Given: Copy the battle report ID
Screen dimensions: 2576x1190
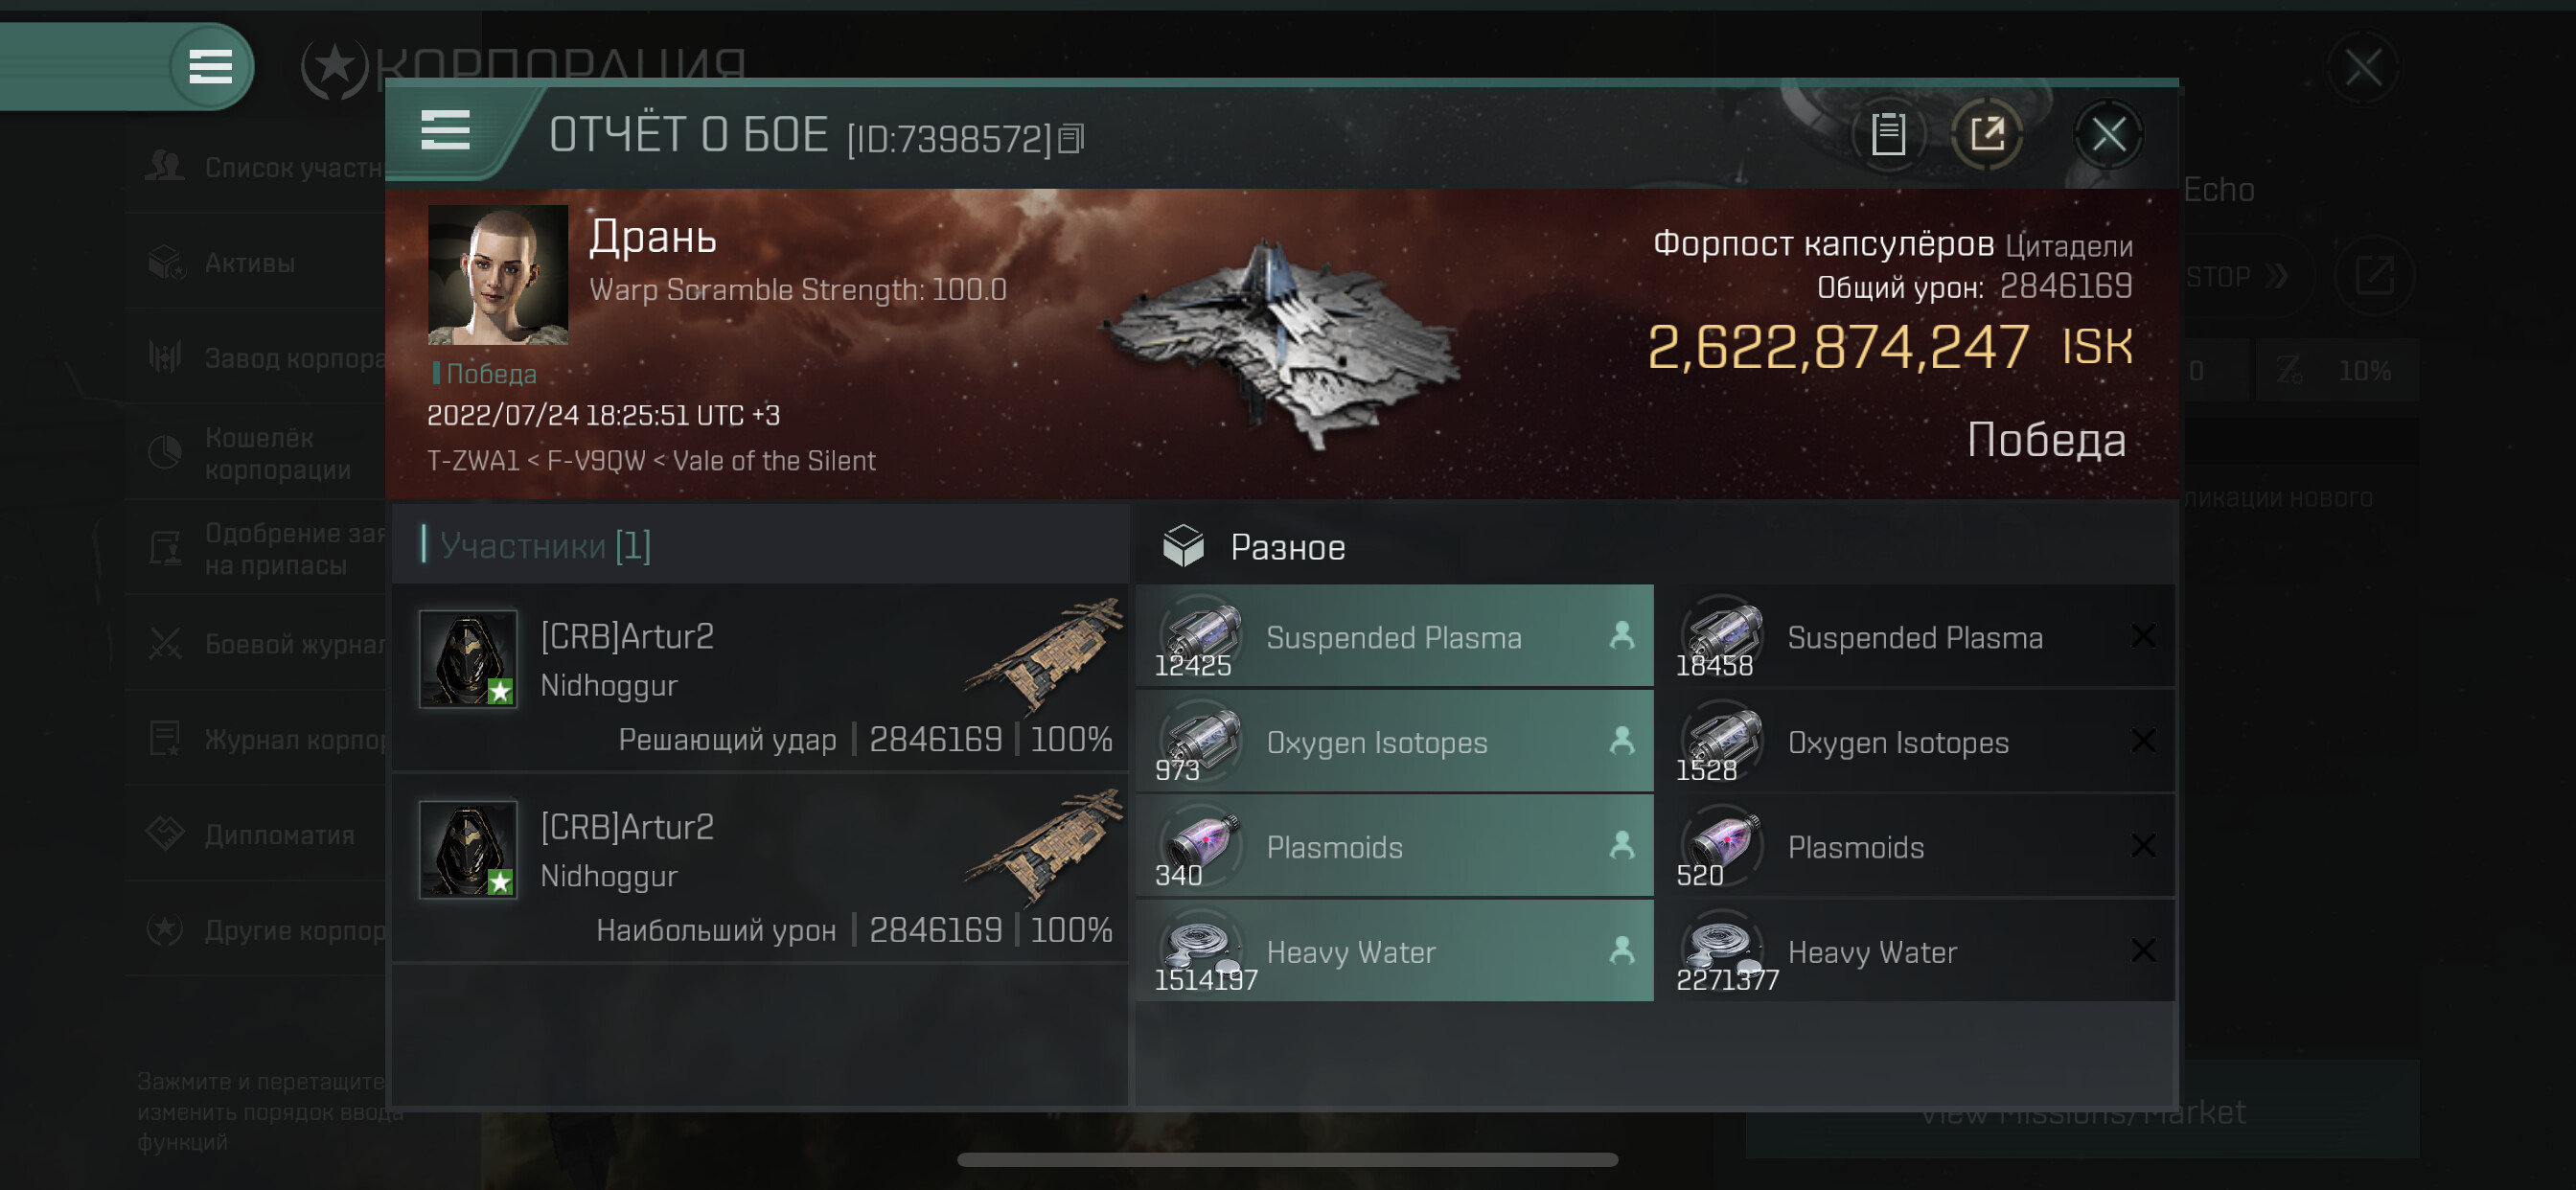Looking at the screenshot, I should pyautogui.click(x=1071, y=138).
